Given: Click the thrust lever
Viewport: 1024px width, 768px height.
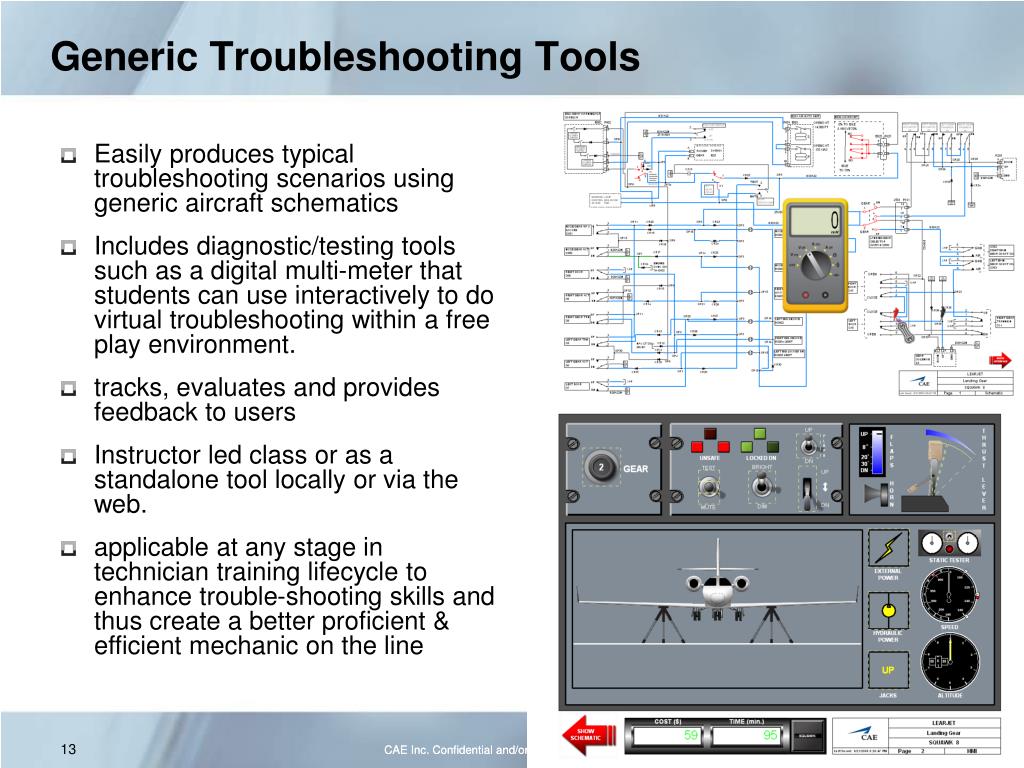Looking at the screenshot, I should pyautogui.click(x=936, y=470).
